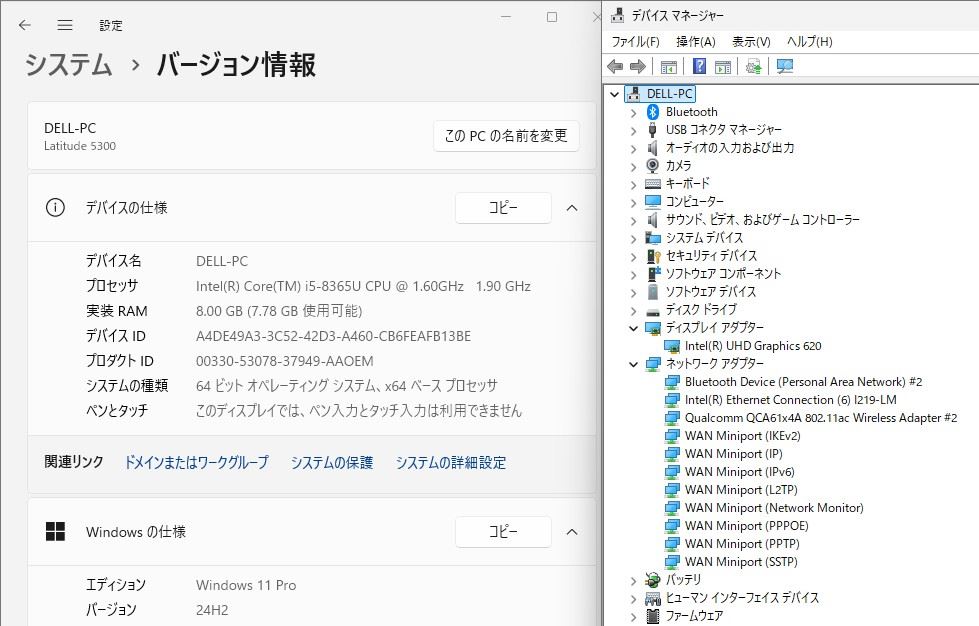Click the Forward arrow in Device Manager toolbar
Screen dimensions: 979x626
coord(637,66)
